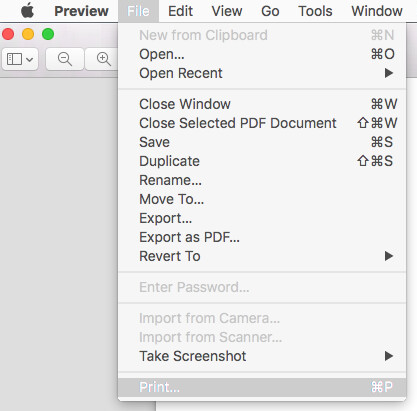Viewport: 417px width, 411px height.
Task: Open the Apple menu
Action: coord(28,11)
